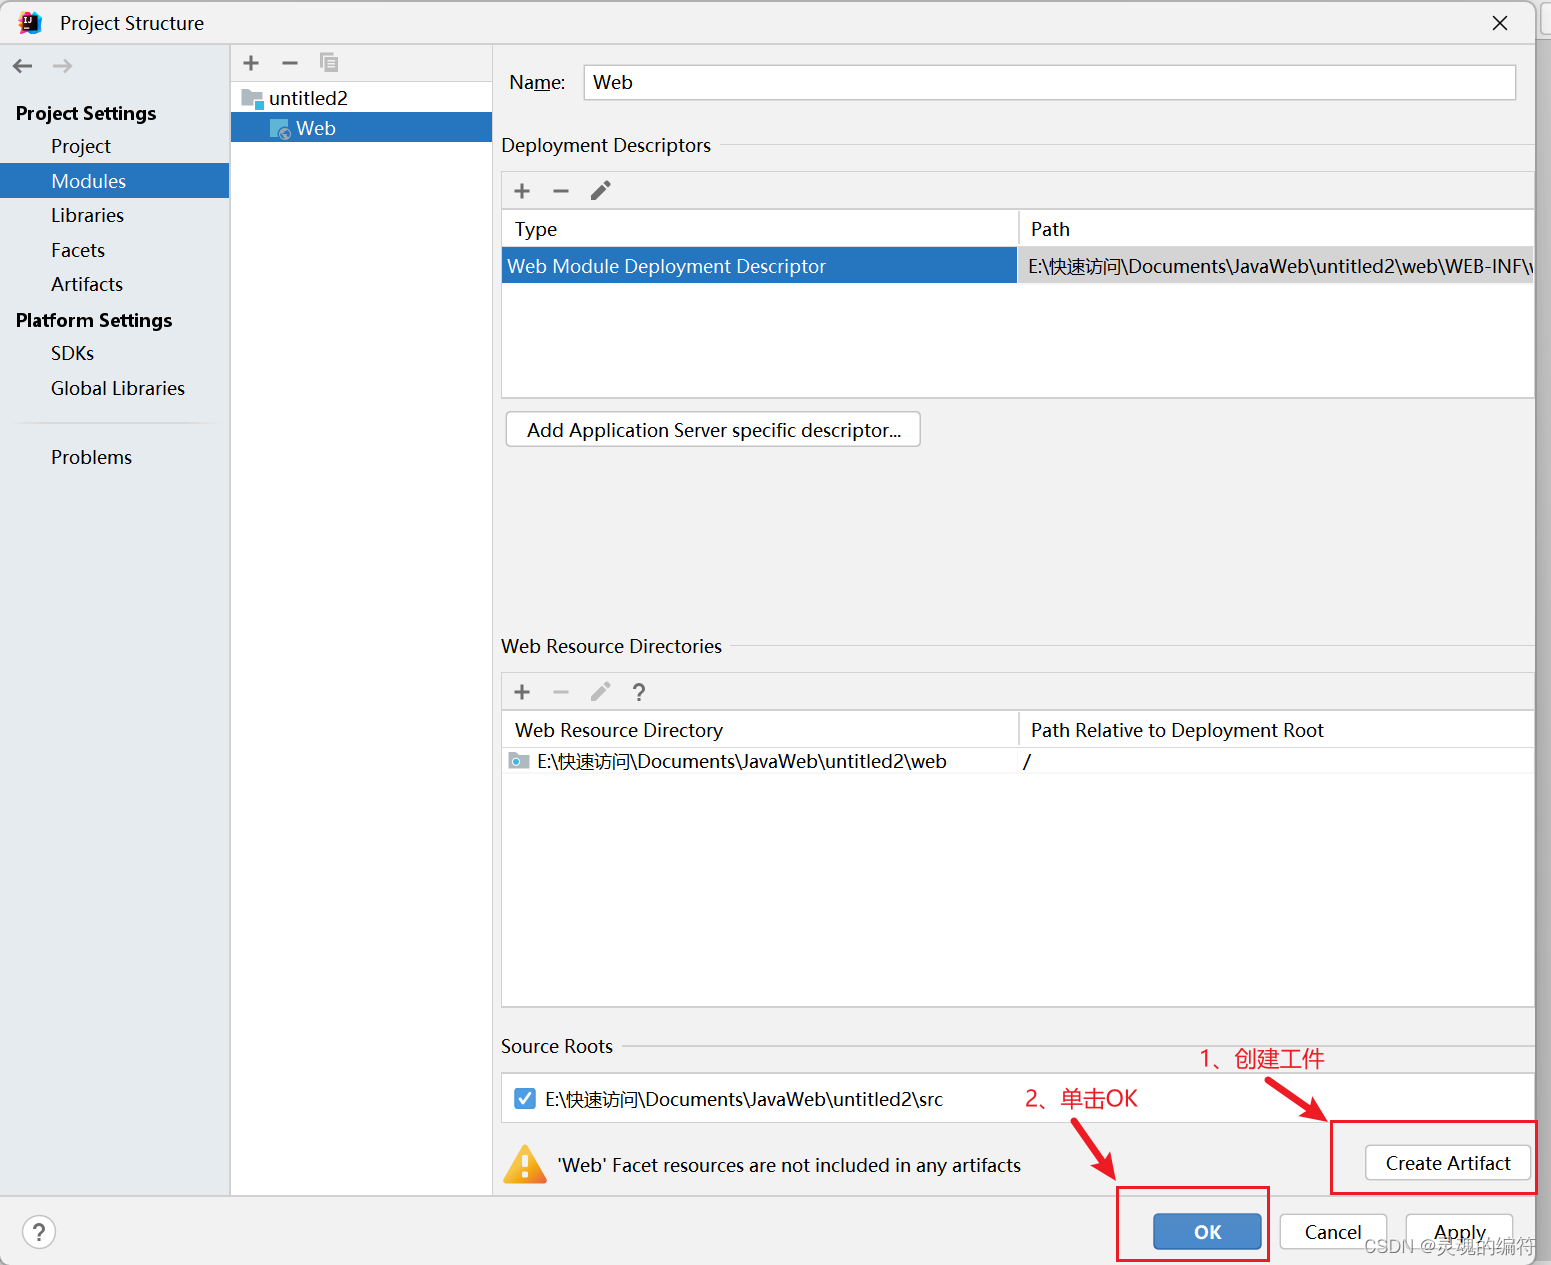Show the Problems page
The width and height of the screenshot is (1551, 1265).
[x=92, y=457]
